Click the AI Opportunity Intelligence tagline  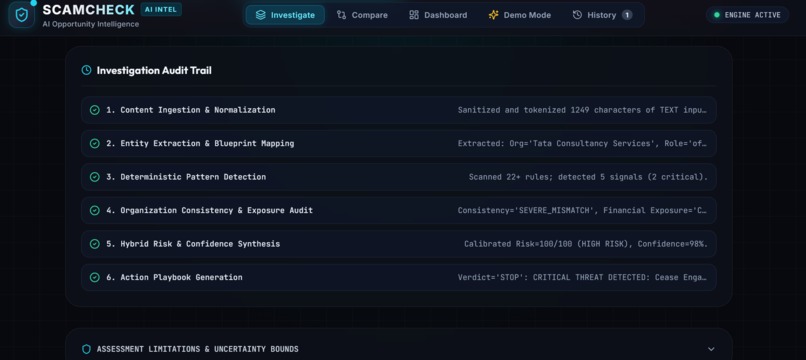click(x=90, y=24)
